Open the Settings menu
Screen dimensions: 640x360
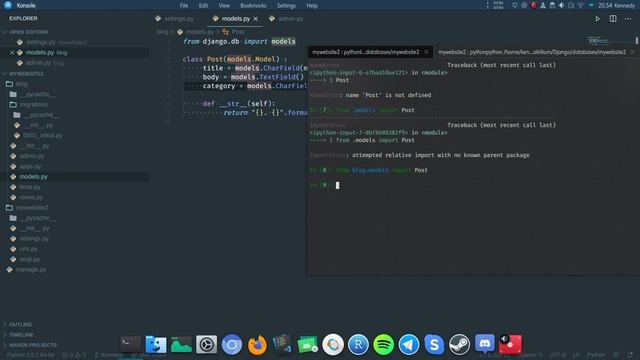pyautogui.click(x=286, y=6)
